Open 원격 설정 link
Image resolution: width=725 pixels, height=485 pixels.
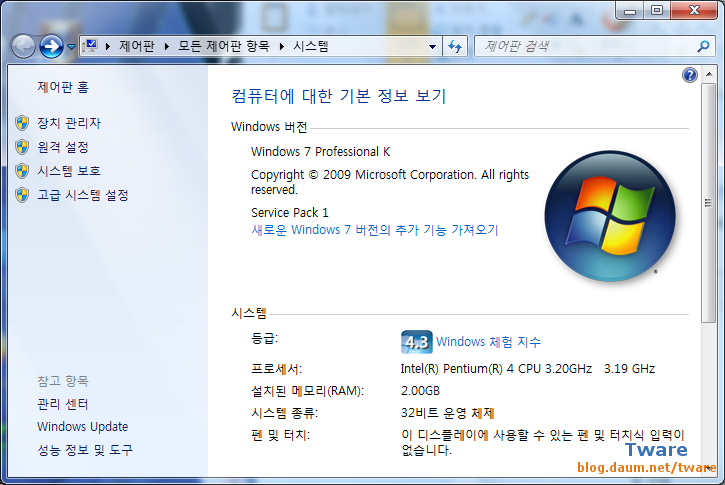click(63, 147)
